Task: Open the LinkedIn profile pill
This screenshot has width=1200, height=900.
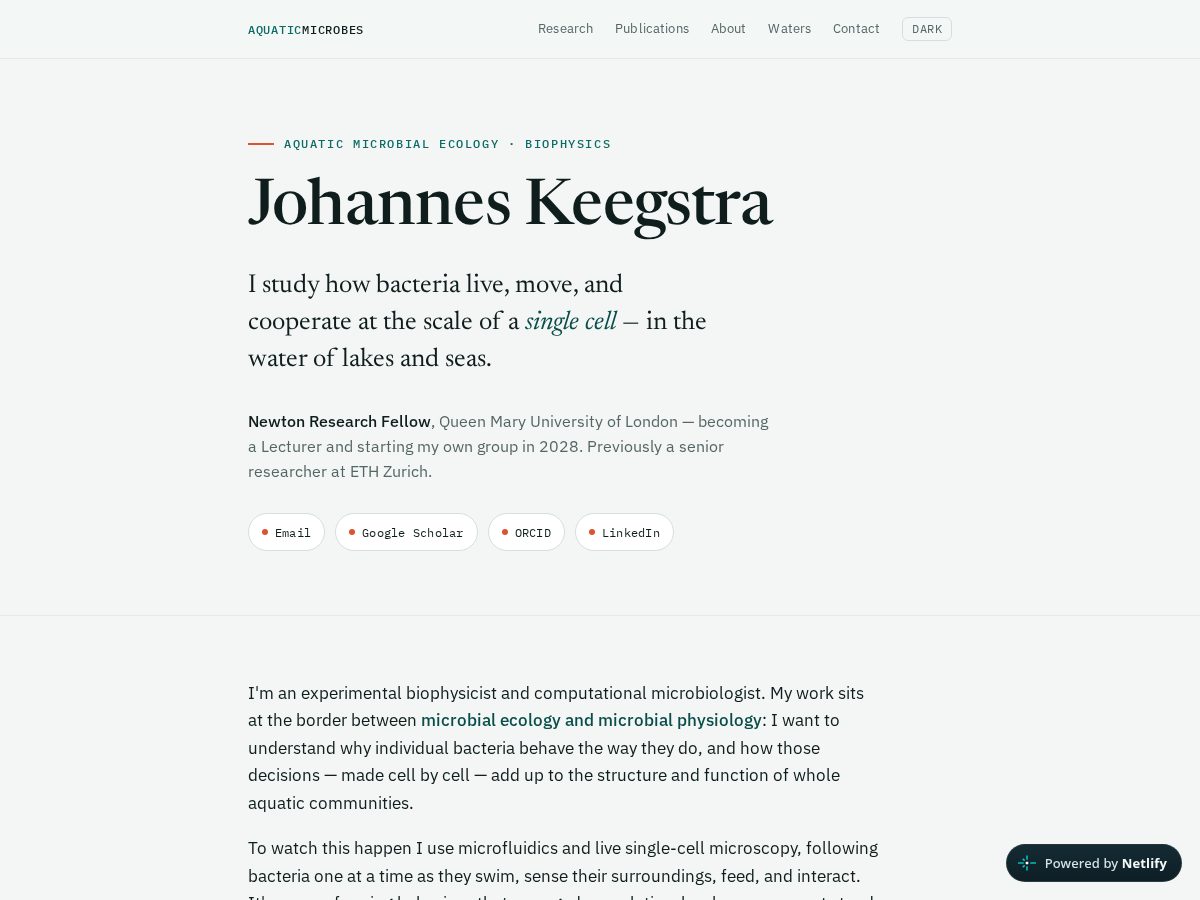Action: (x=624, y=532)
